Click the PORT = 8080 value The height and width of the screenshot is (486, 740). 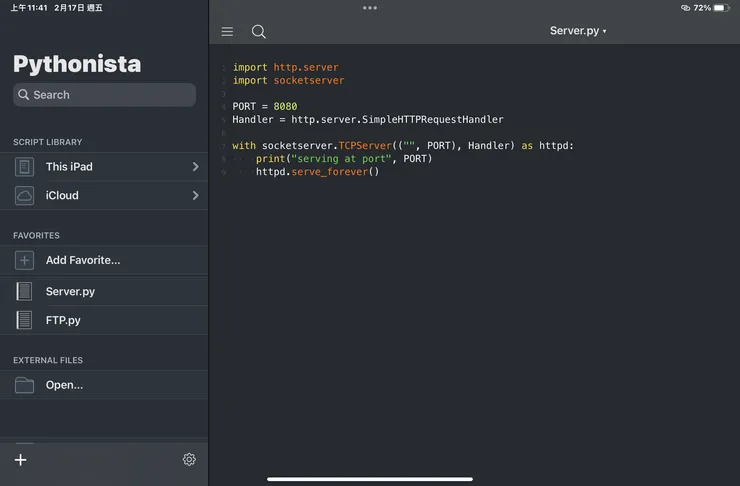point(285,107)
